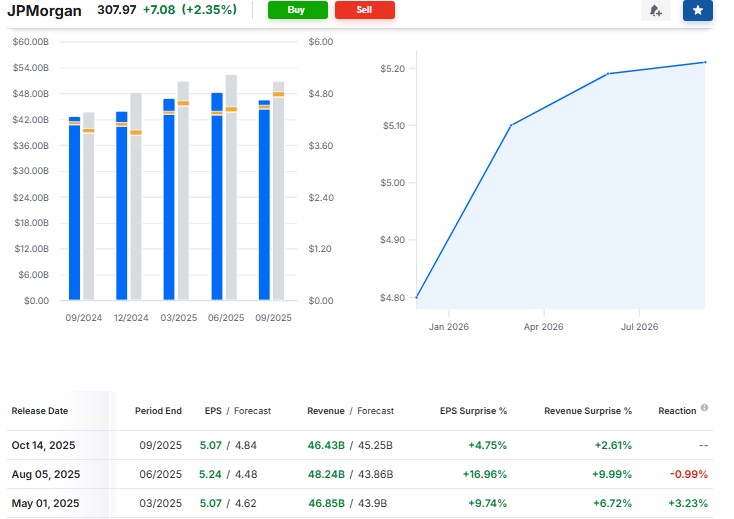Click revenue surprise +9.99%
Viewport: 734px width, 519px height.
(x=612, y=474)
